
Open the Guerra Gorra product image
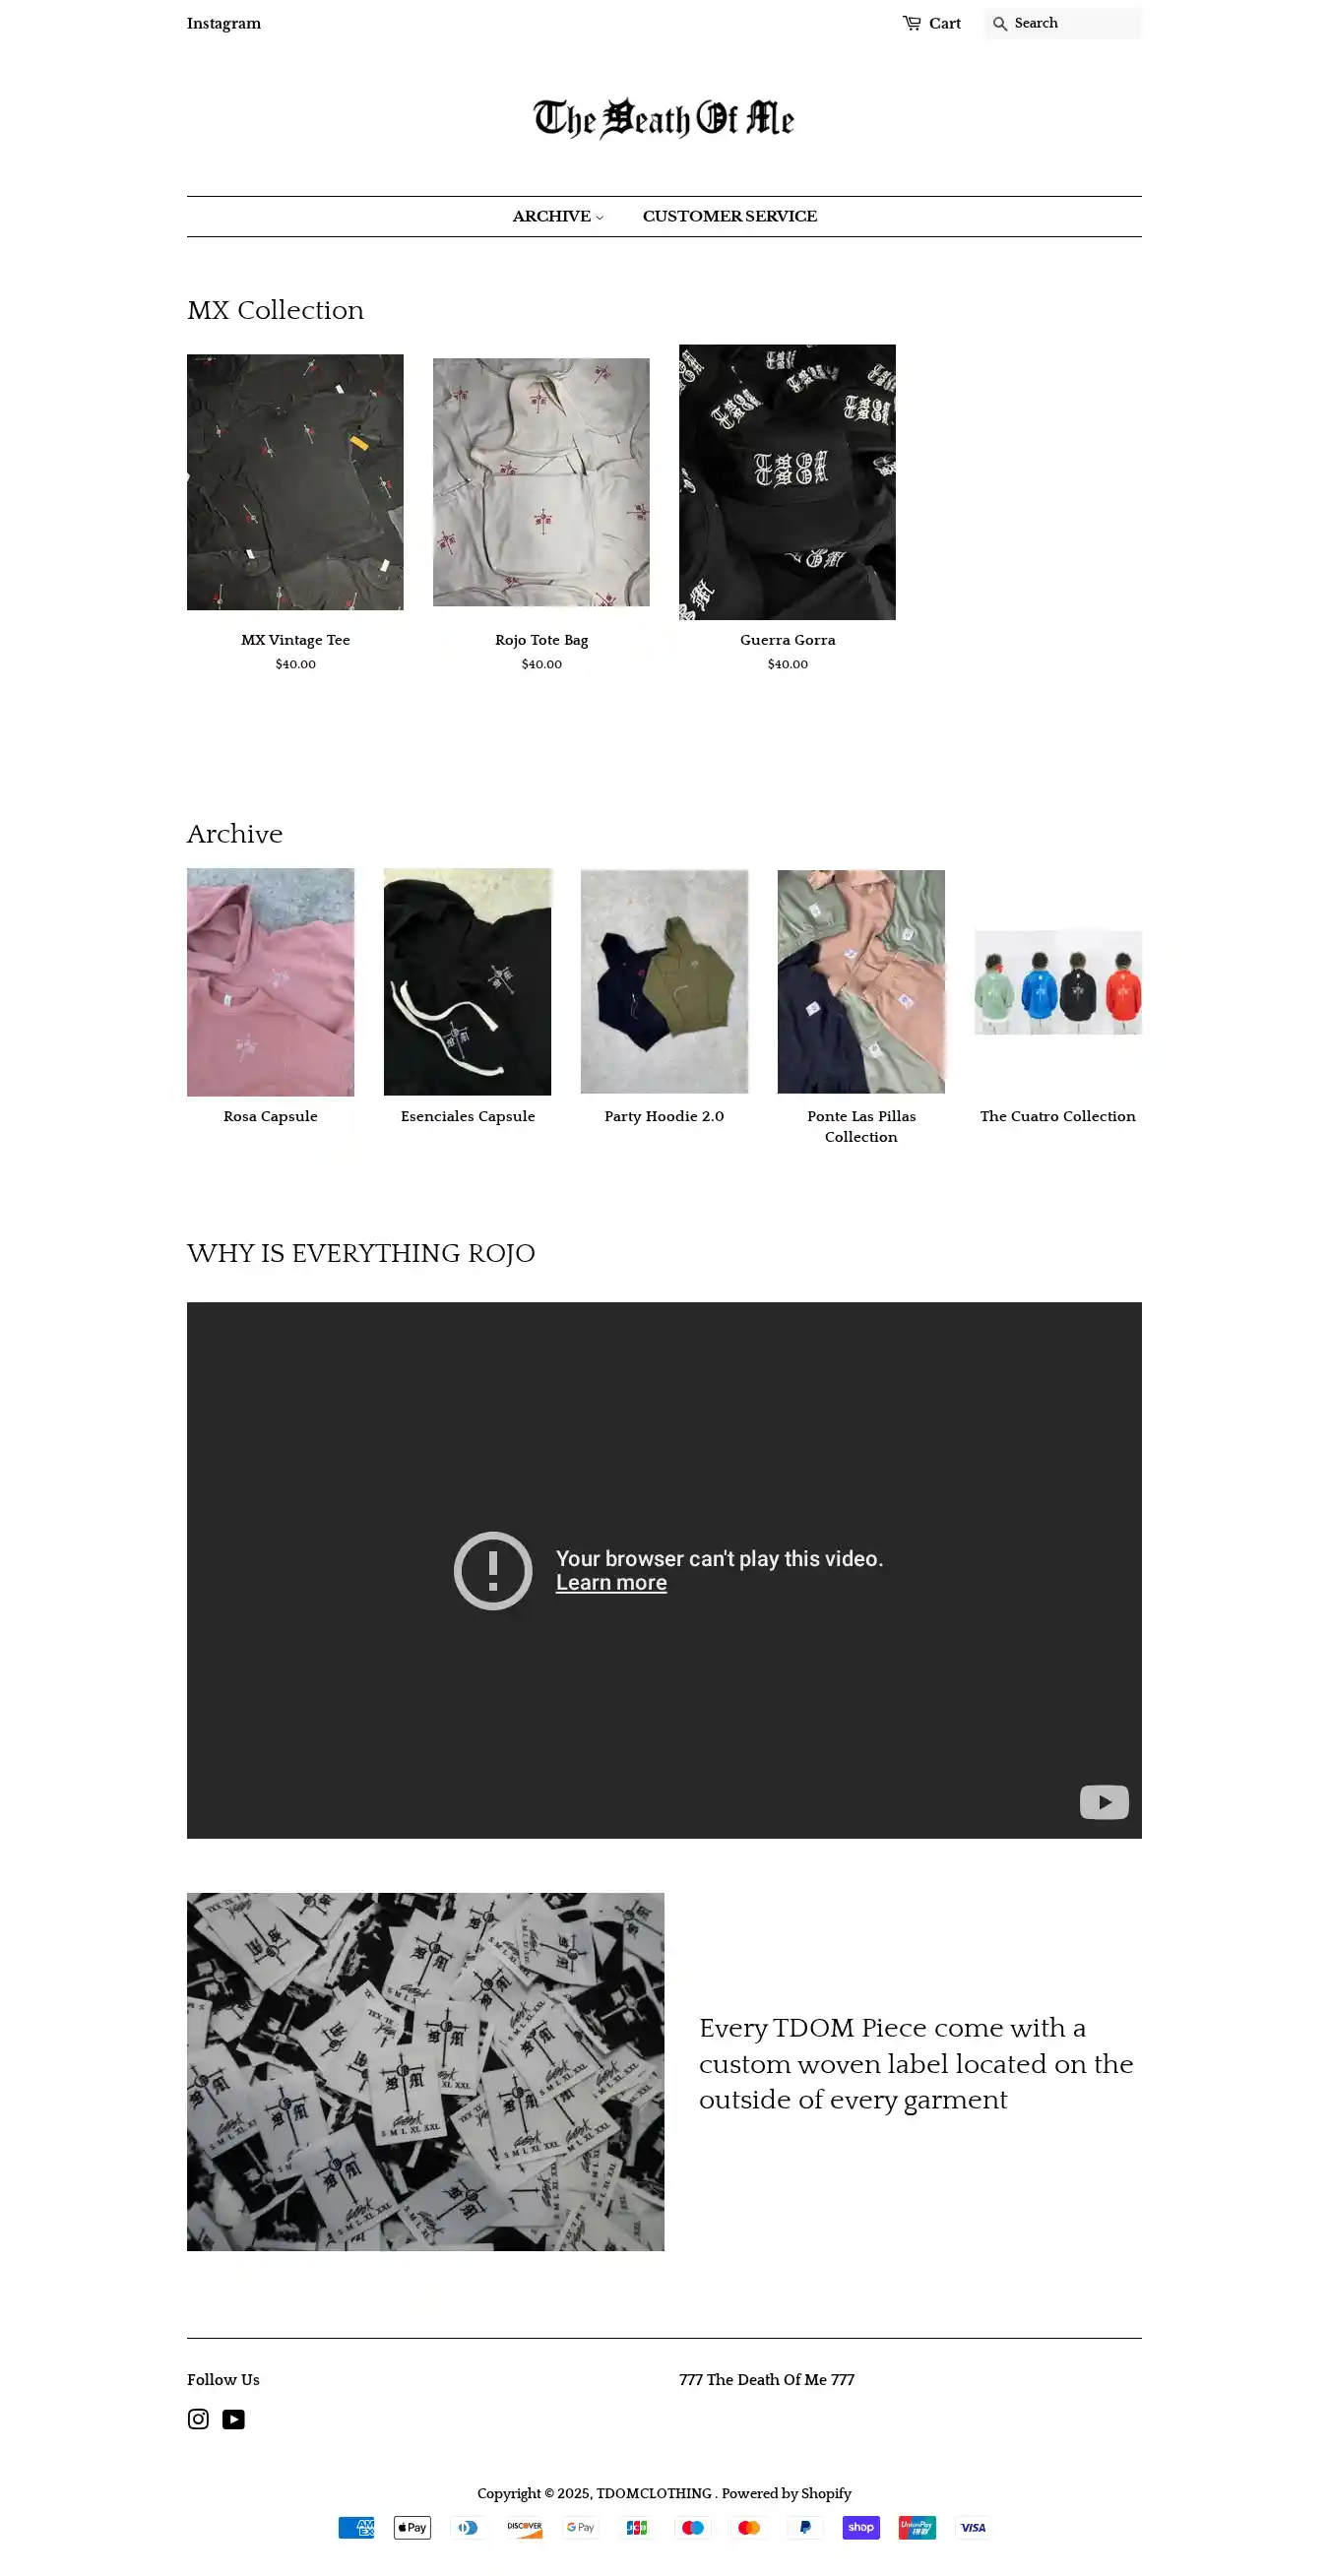pos(787,482)
